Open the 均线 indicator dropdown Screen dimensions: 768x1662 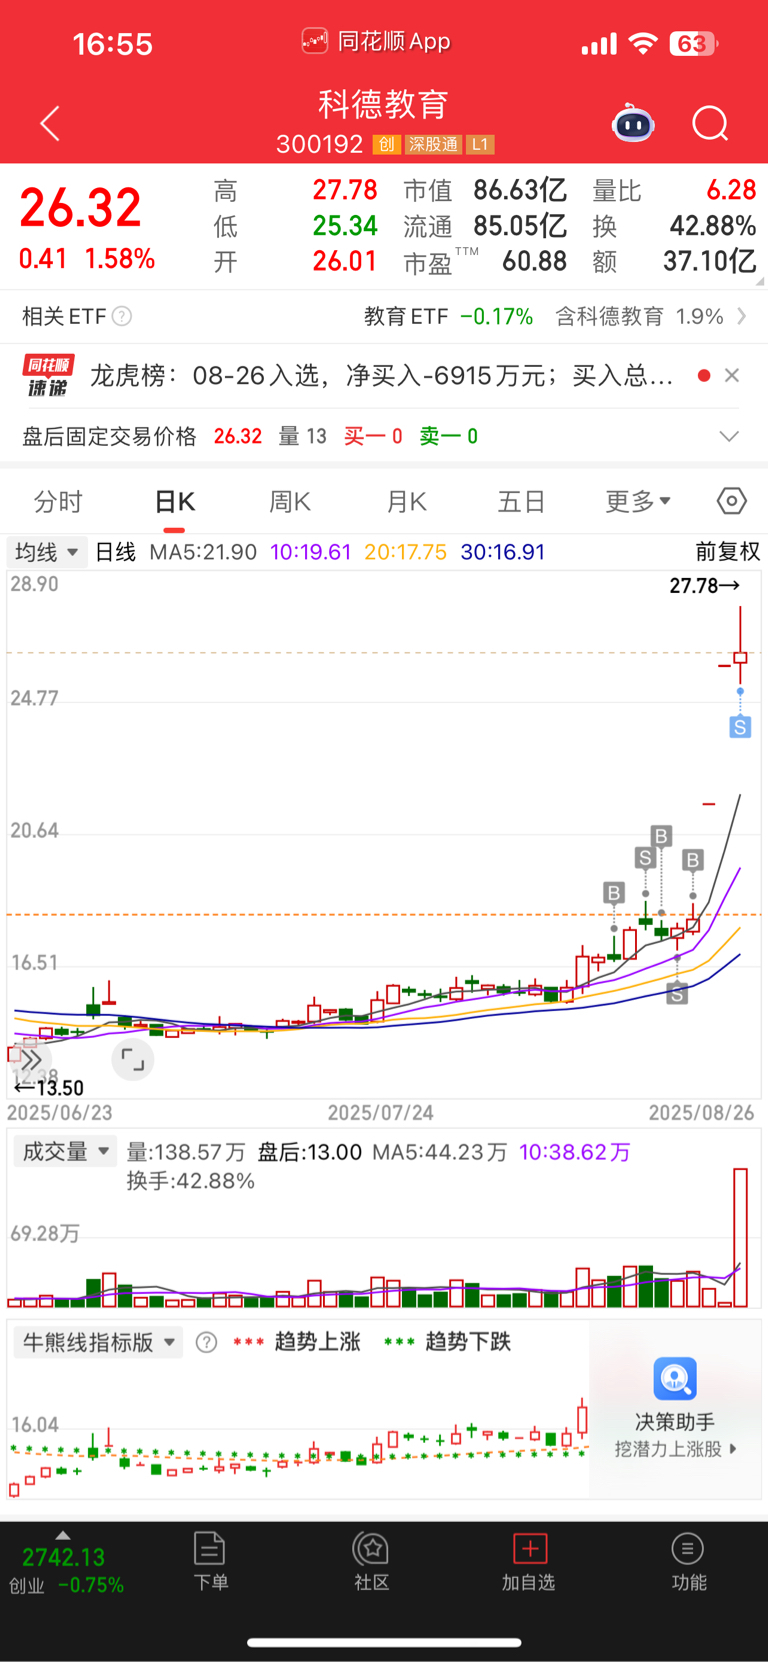click(x=46, y=552)
